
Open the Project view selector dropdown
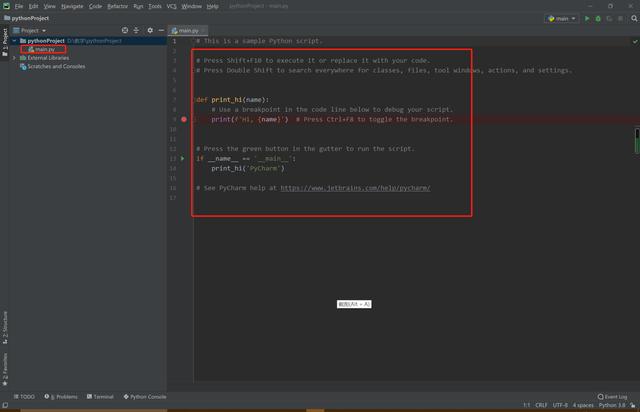[29, 31]
